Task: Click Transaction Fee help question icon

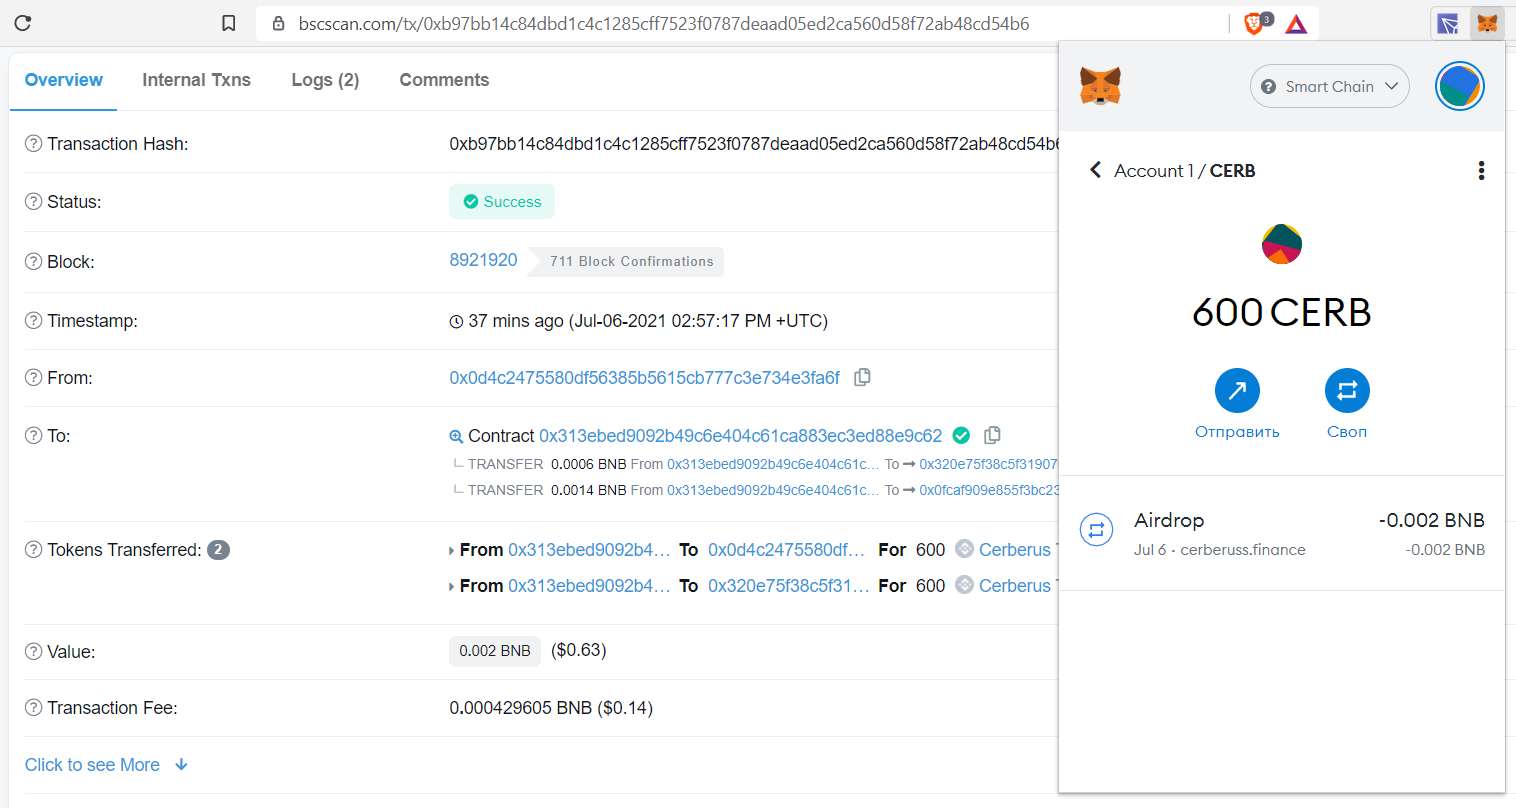Action: 33,708
